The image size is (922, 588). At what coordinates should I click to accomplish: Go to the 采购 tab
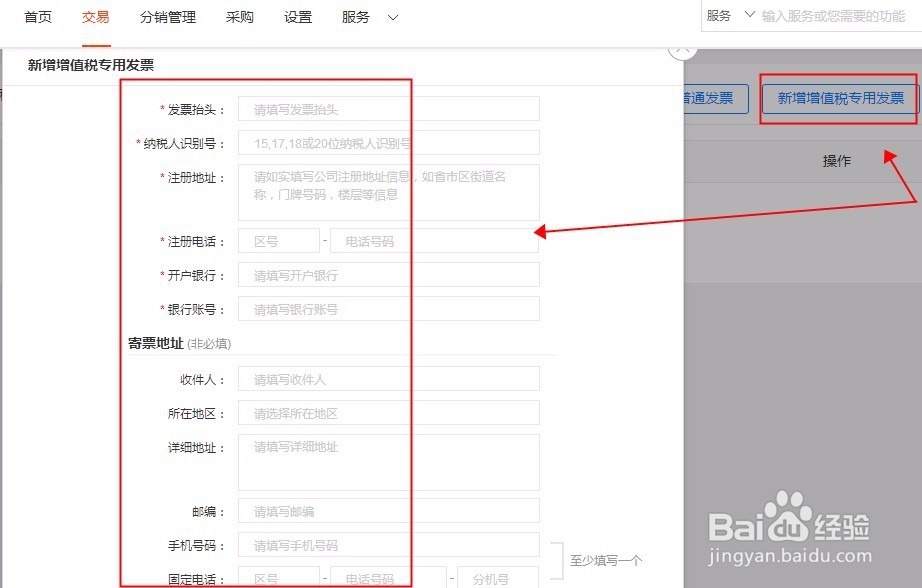pyautogui.click(x=239, y=18)
